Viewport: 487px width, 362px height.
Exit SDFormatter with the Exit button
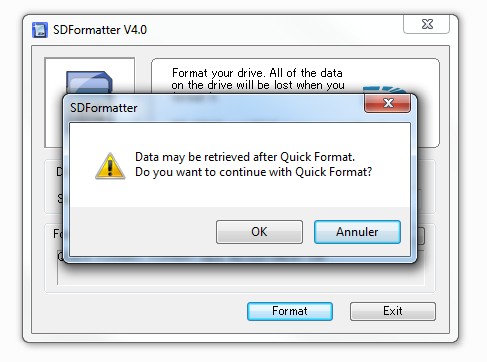click(393, 311)
